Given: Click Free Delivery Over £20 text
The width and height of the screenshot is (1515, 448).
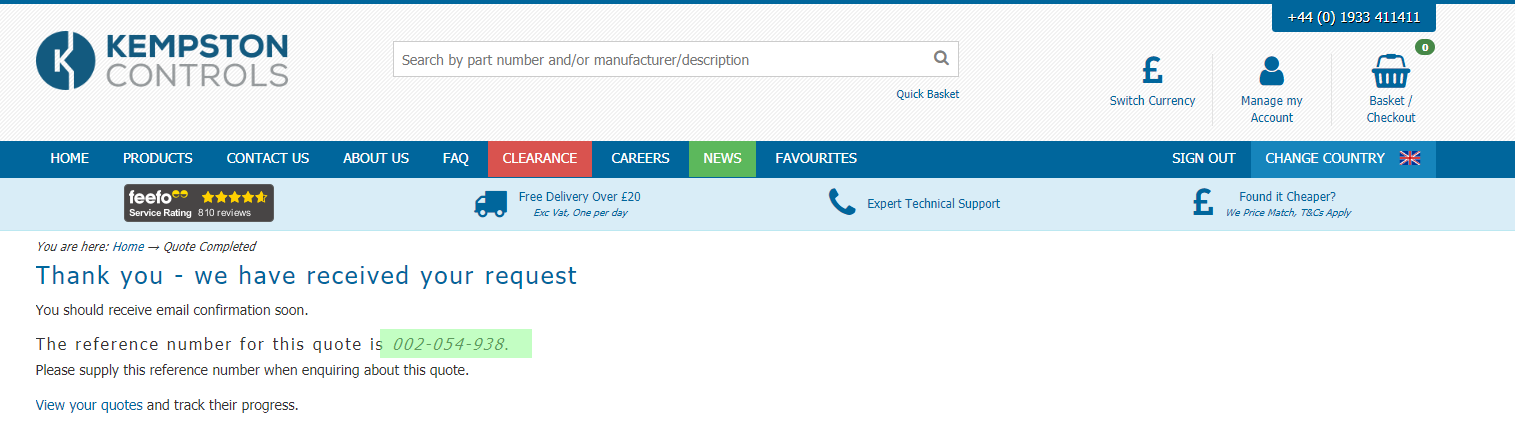Looking at the screenshot, I should (x=580, y=197).
